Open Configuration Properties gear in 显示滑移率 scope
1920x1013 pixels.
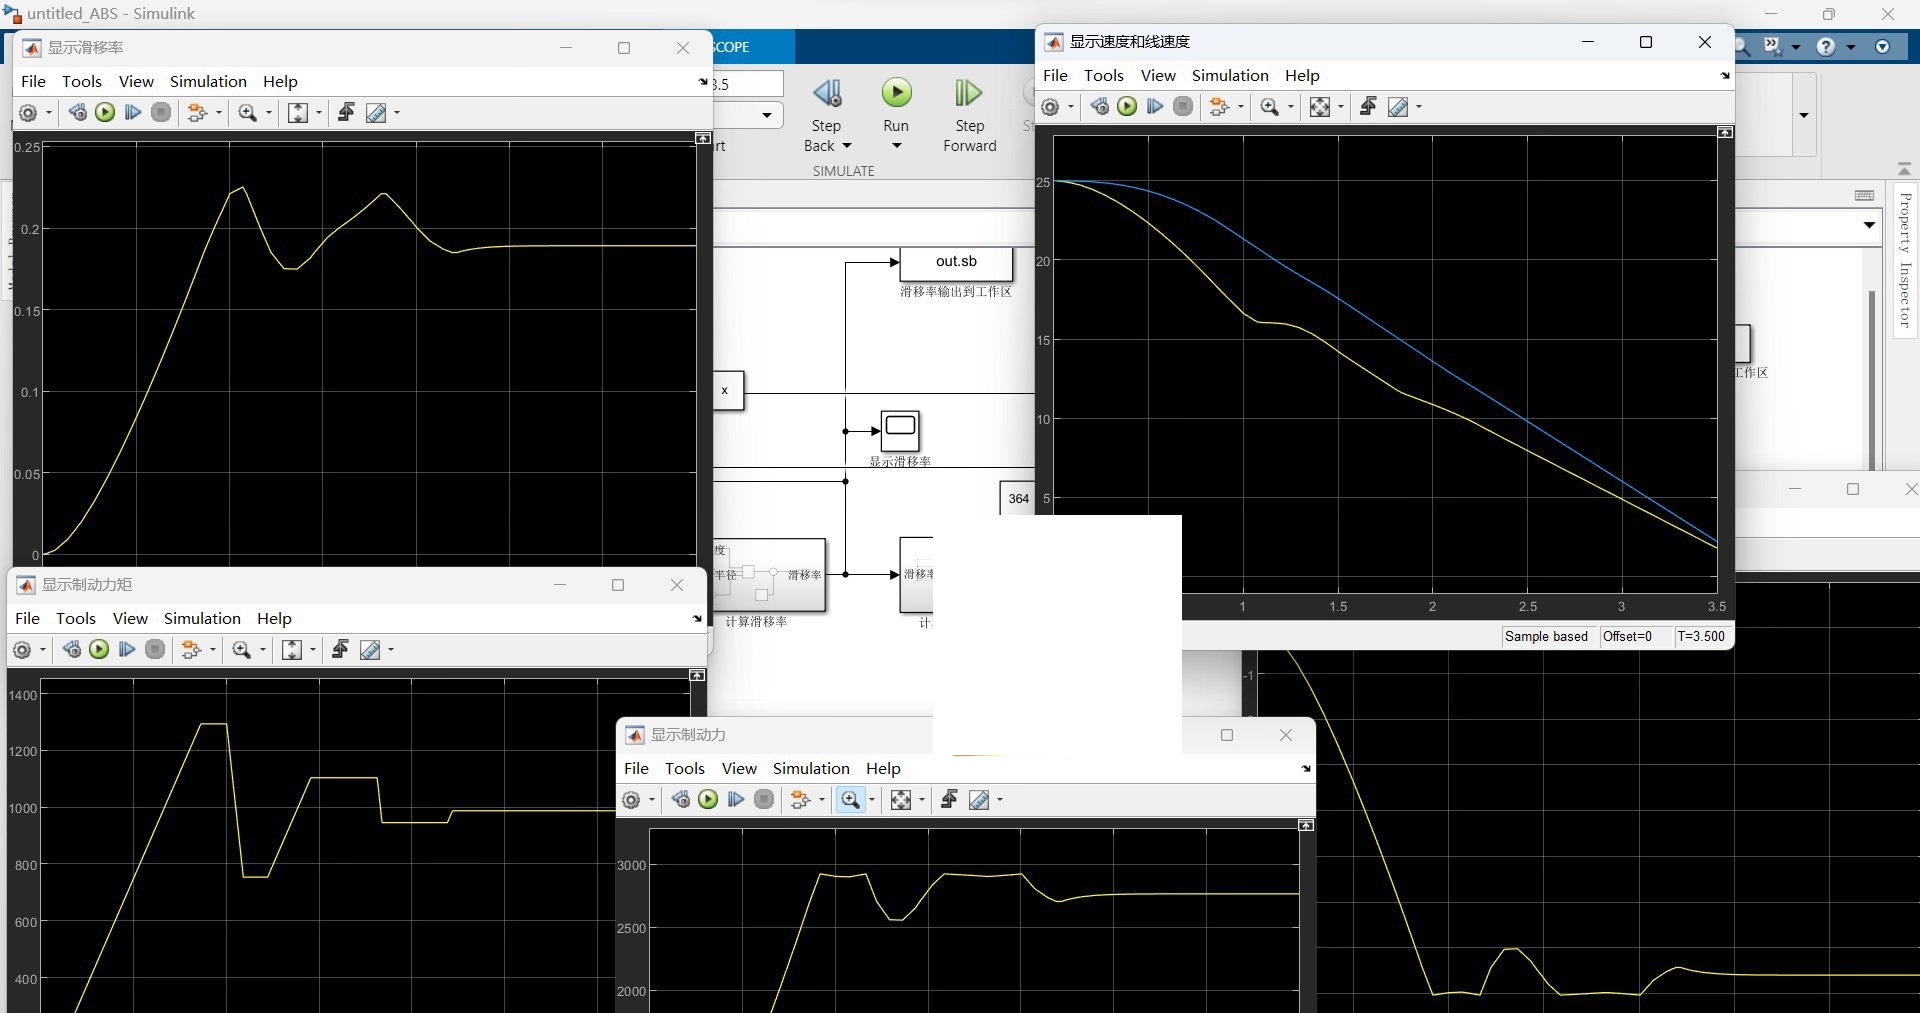[x=28, y=113]
